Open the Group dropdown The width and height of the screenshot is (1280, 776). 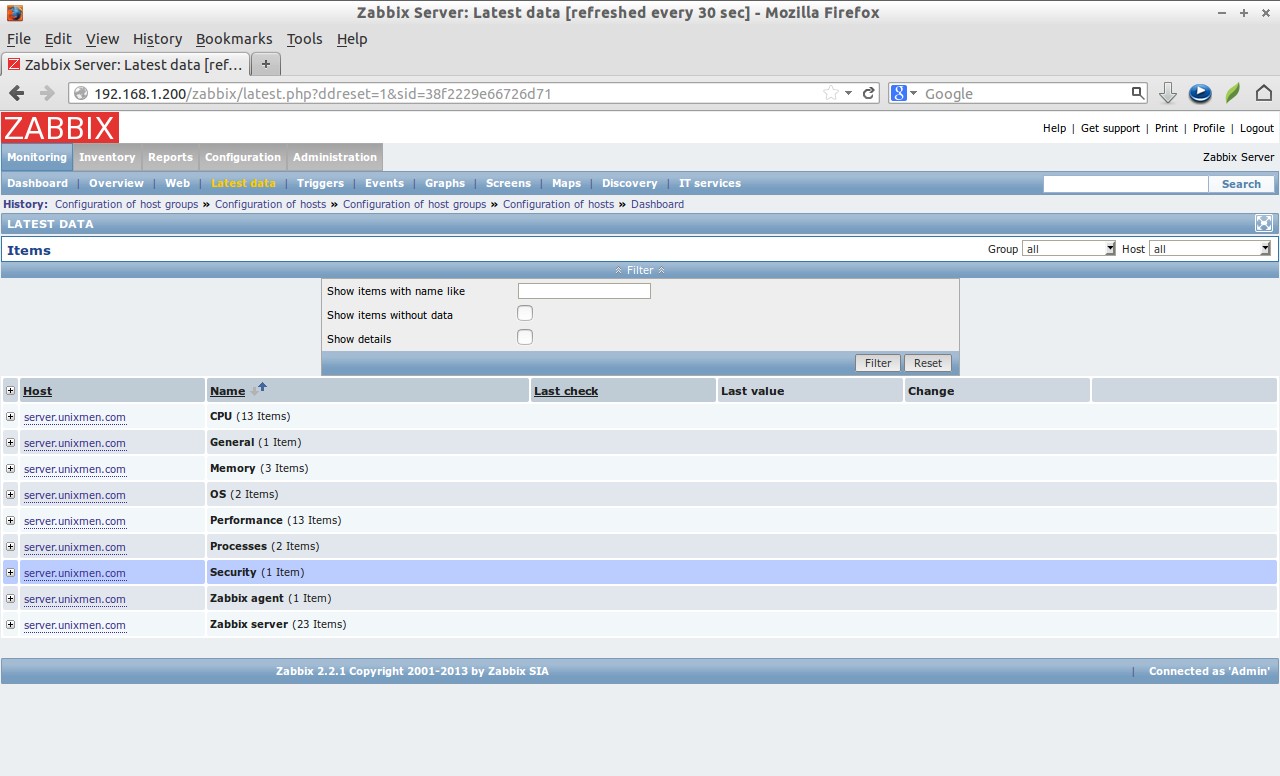[1068, 249]
